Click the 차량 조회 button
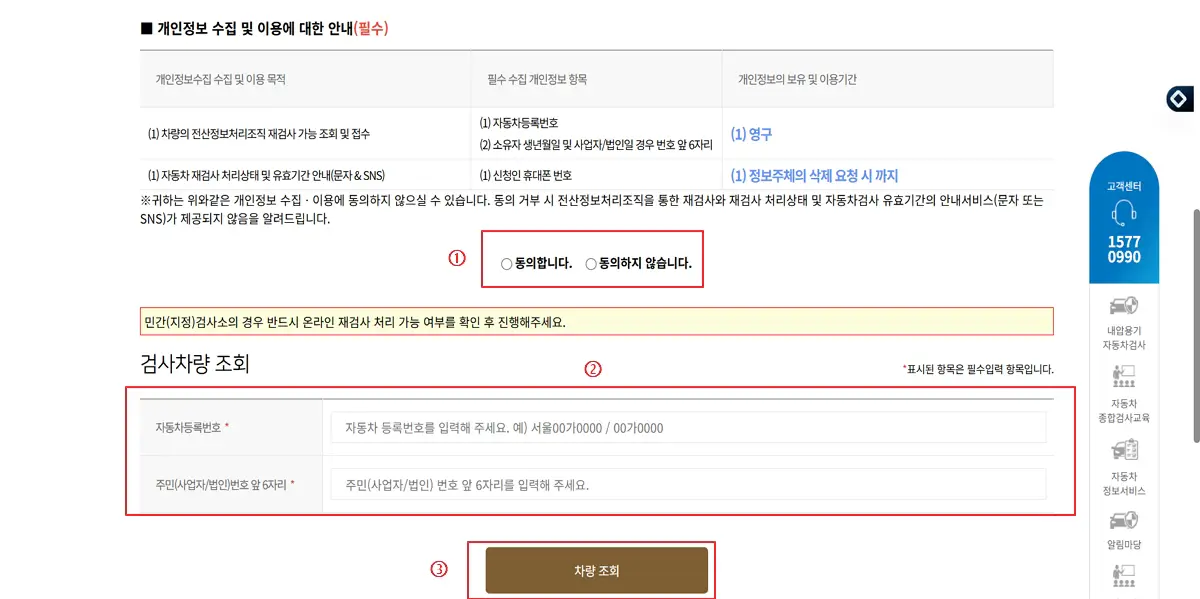Screen dimensions: 1200x599 point(597,571)
